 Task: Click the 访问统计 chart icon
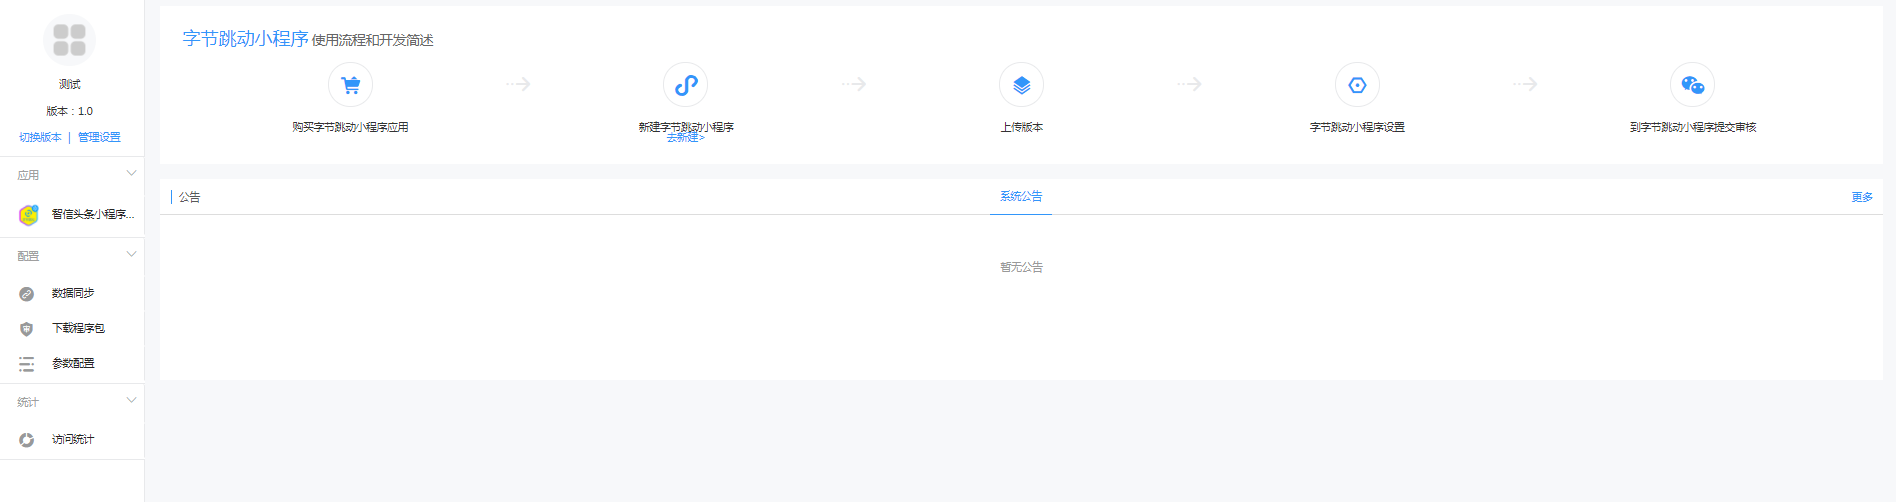point(27,440)
